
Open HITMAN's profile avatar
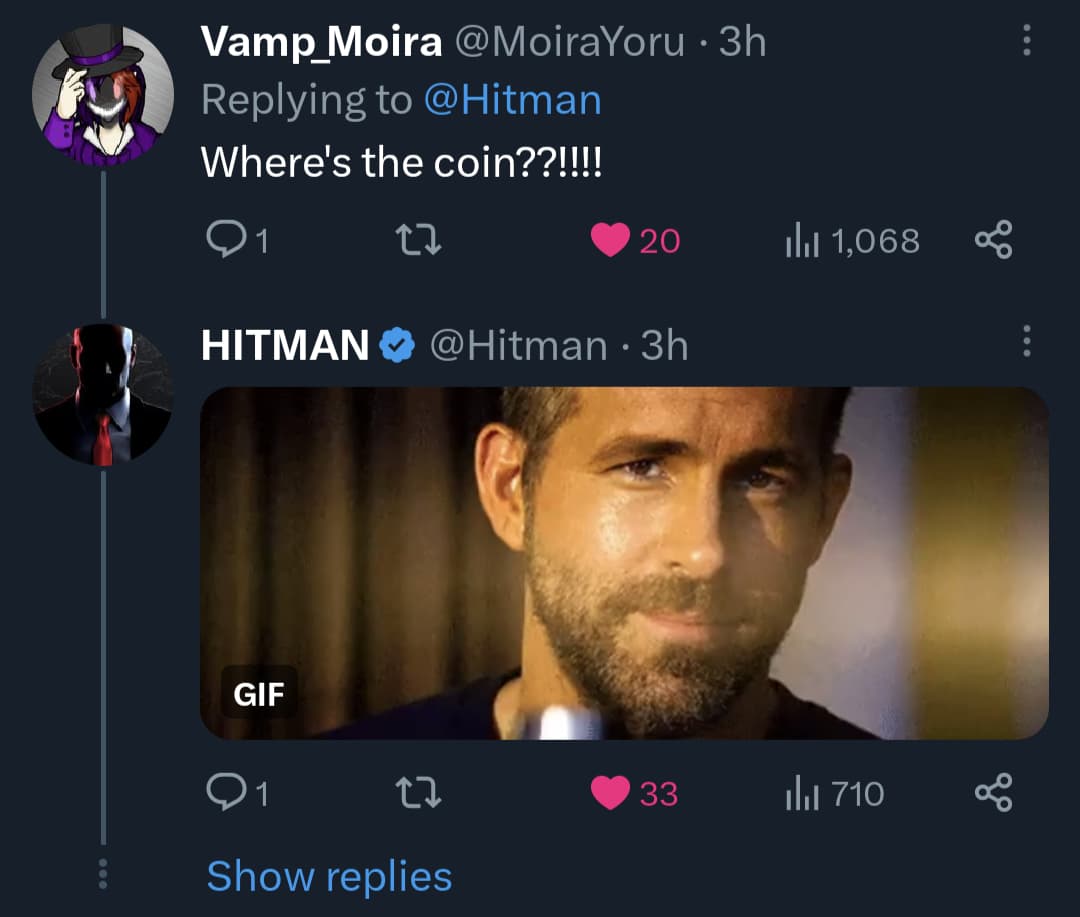[103, 394]
